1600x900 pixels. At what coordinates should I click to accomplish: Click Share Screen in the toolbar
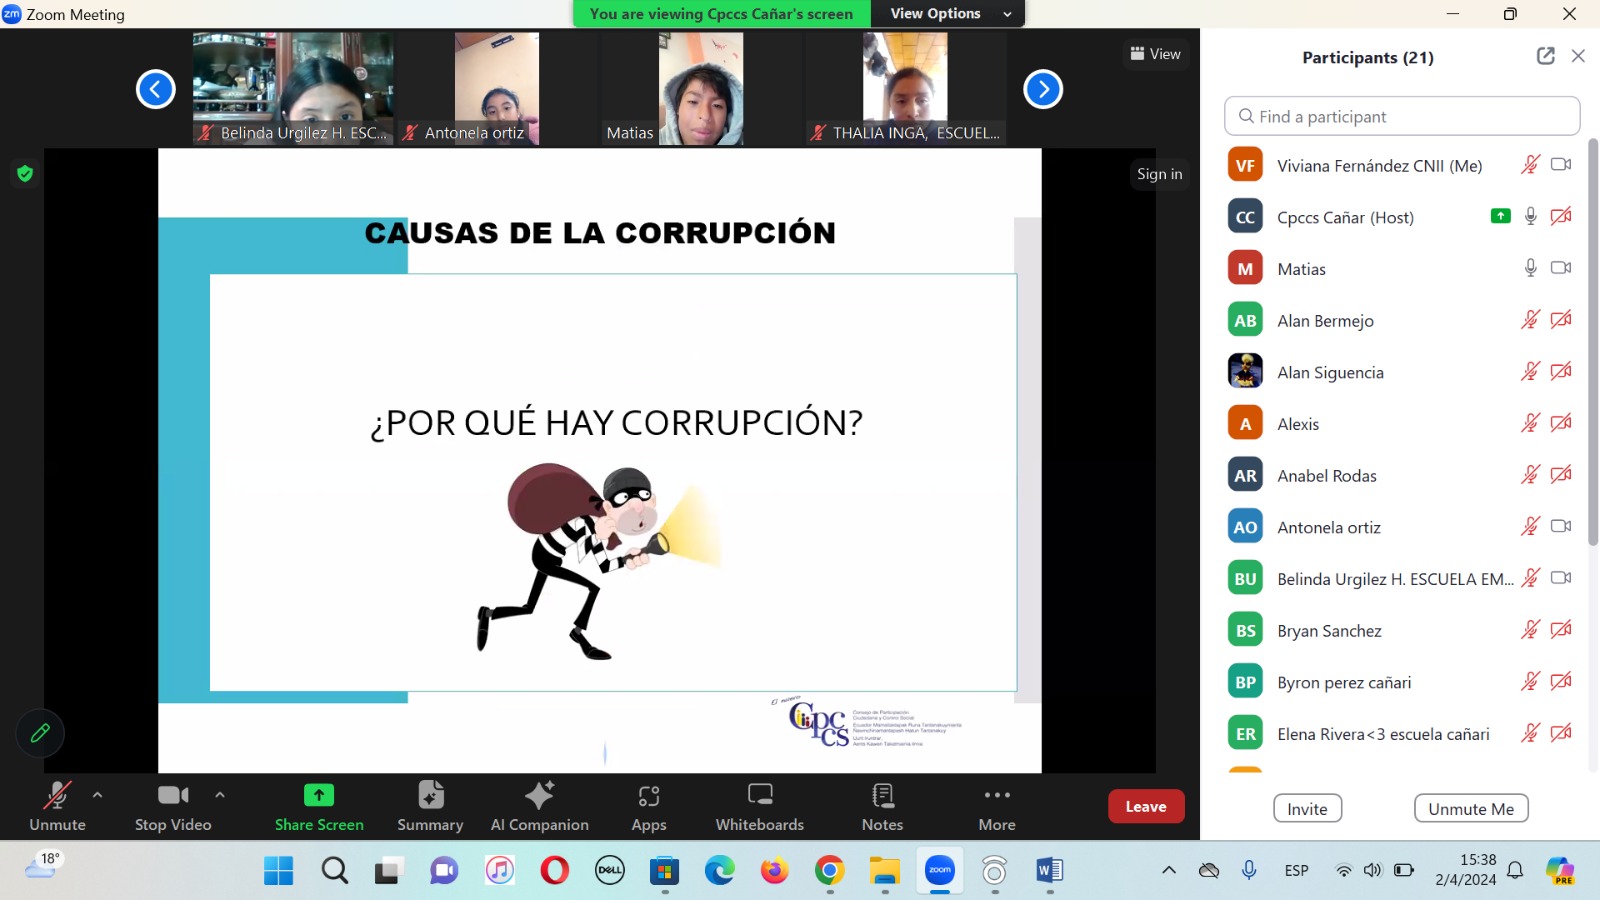[319, 806]
